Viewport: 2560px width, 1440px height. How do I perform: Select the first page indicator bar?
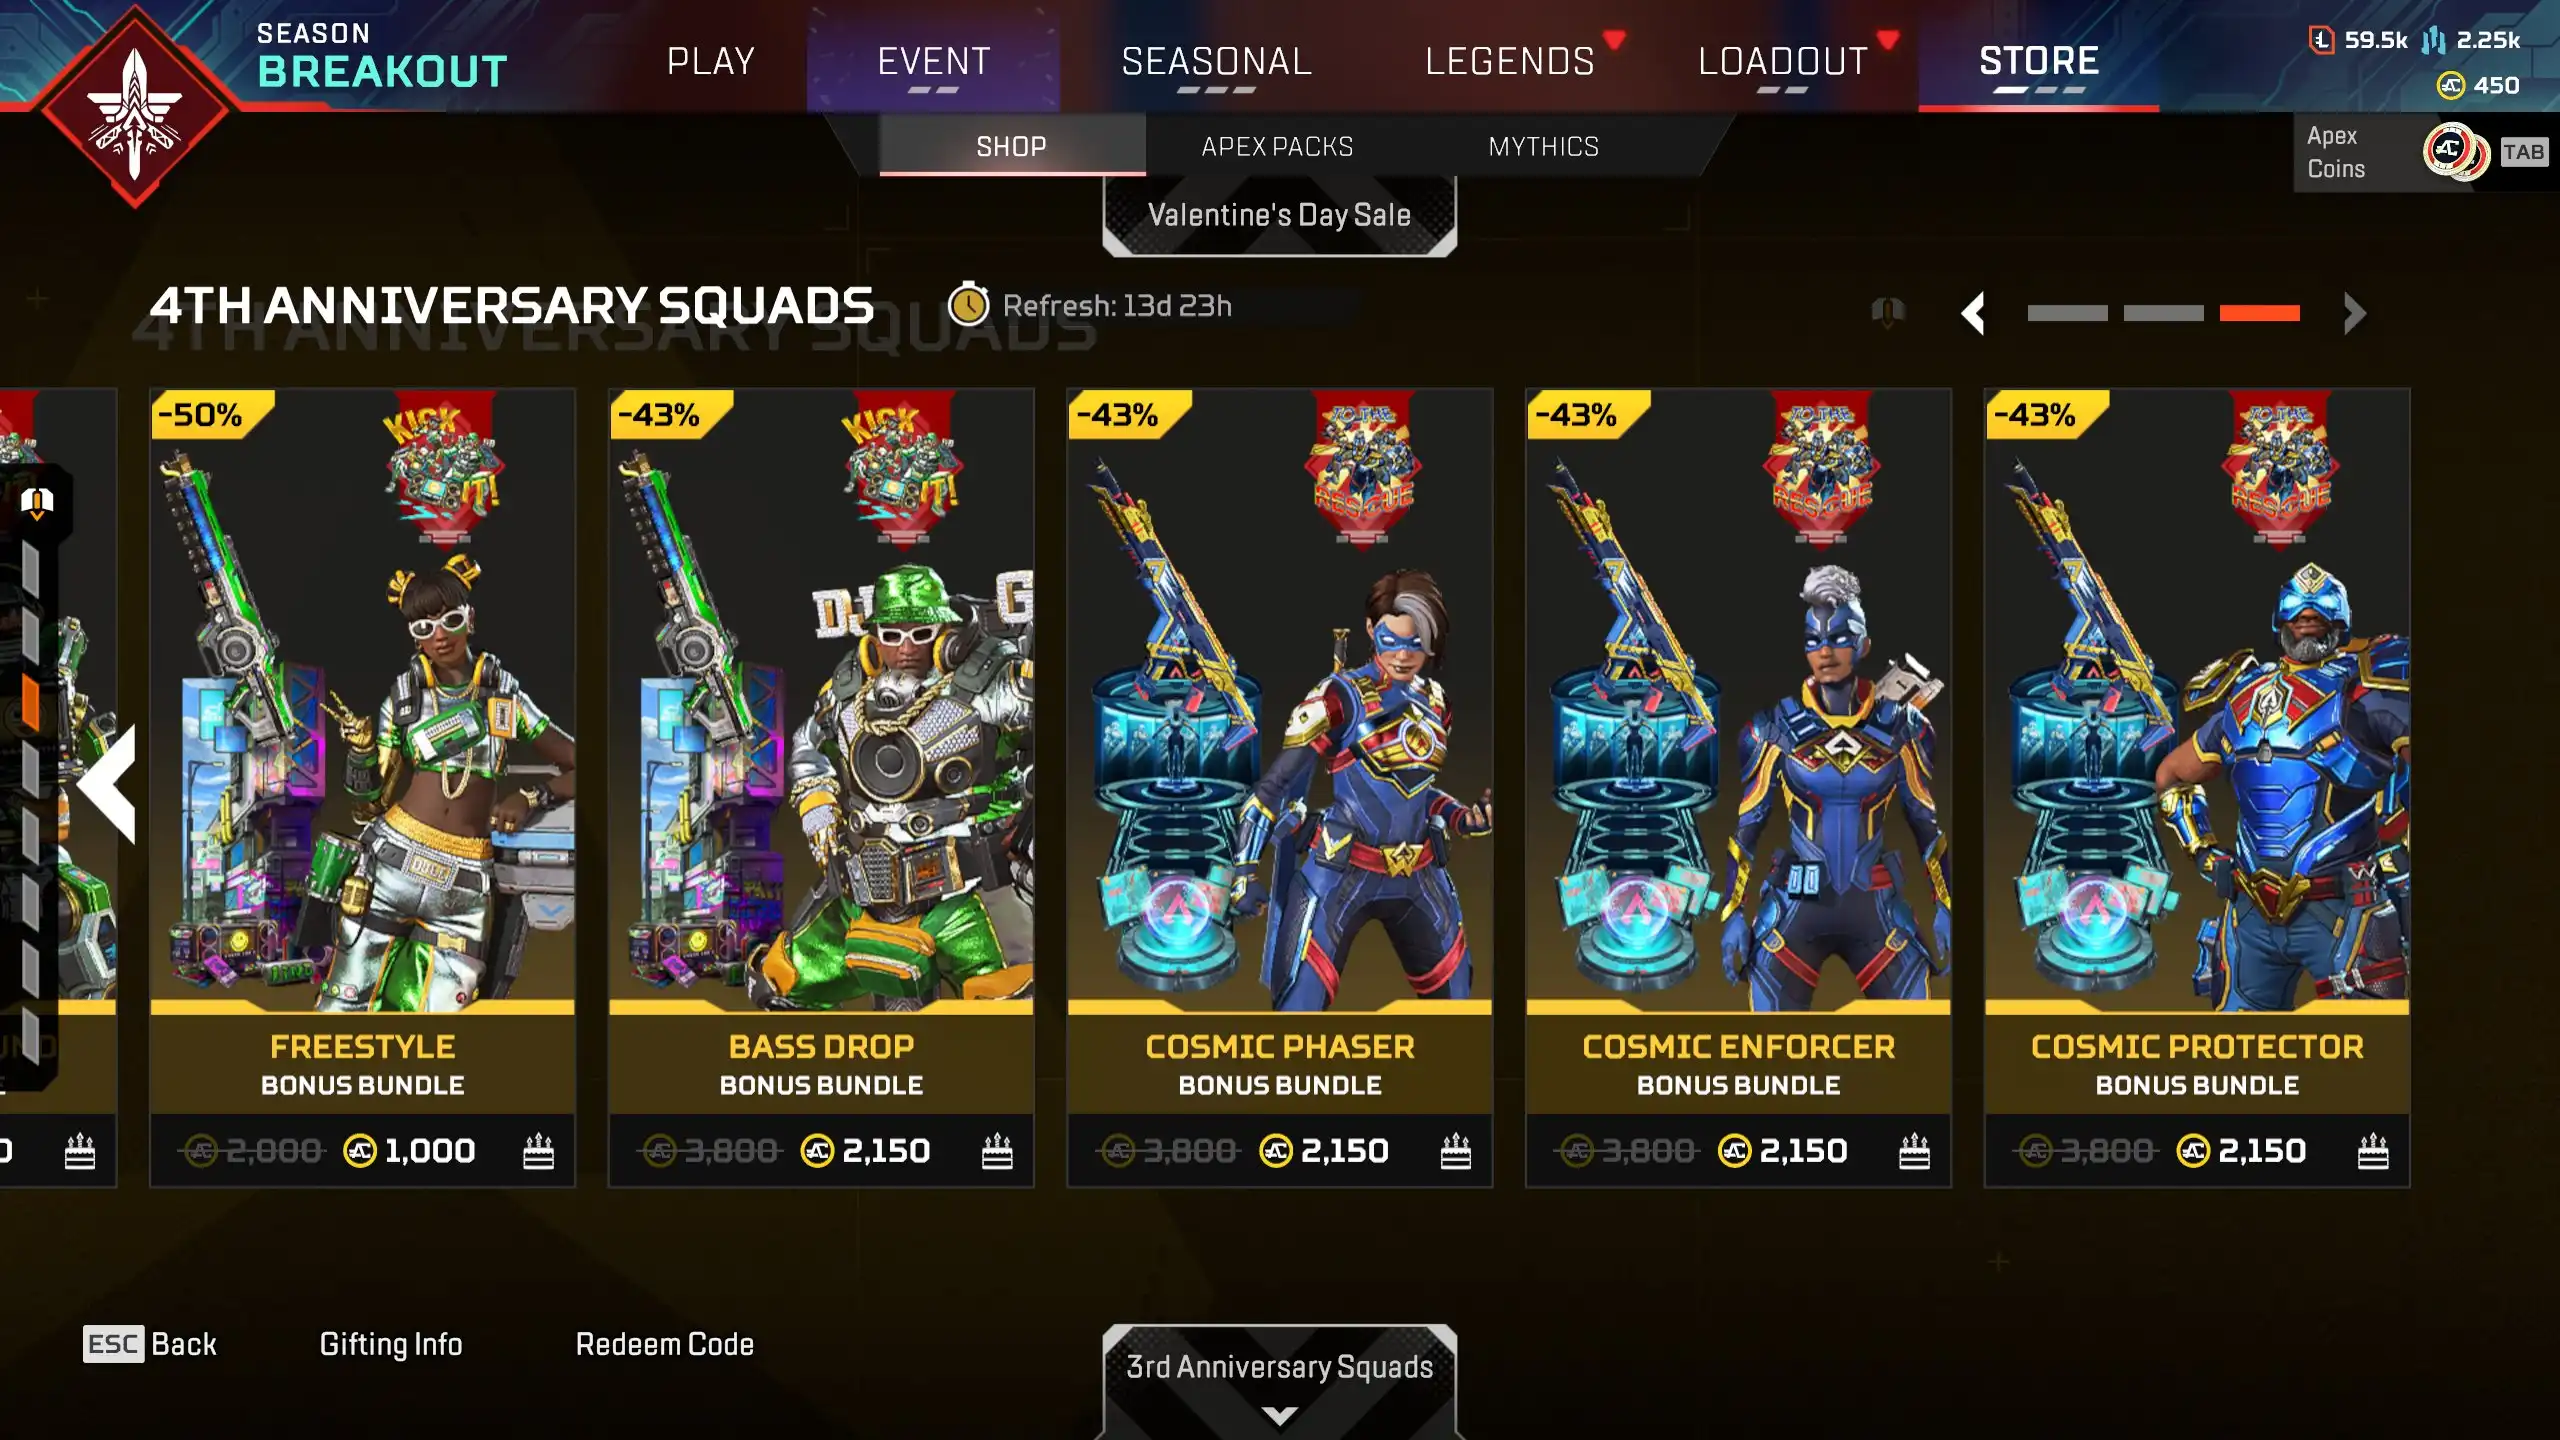click(2067, 313)
